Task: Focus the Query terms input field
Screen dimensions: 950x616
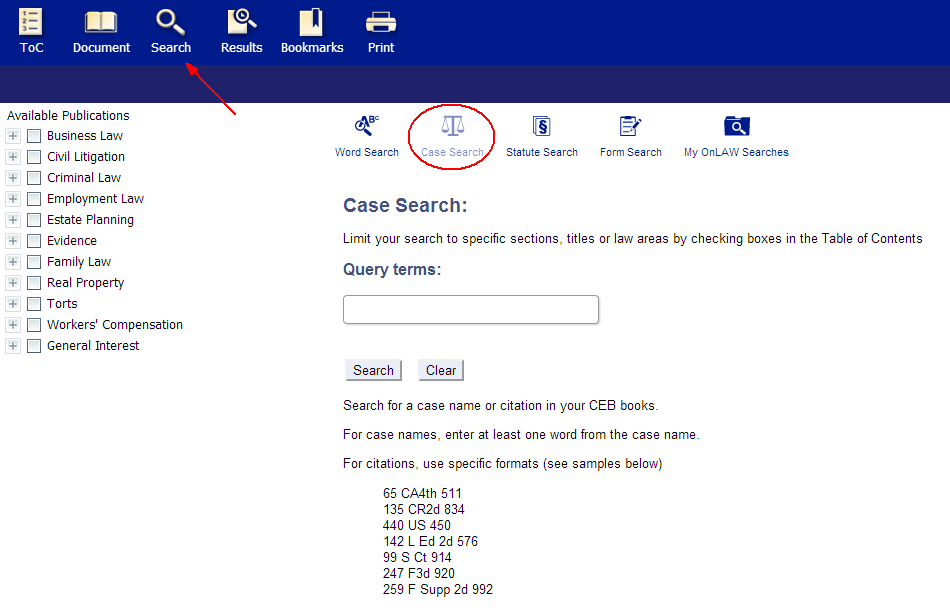Action: pyautogui.click(x=471, y=310)
